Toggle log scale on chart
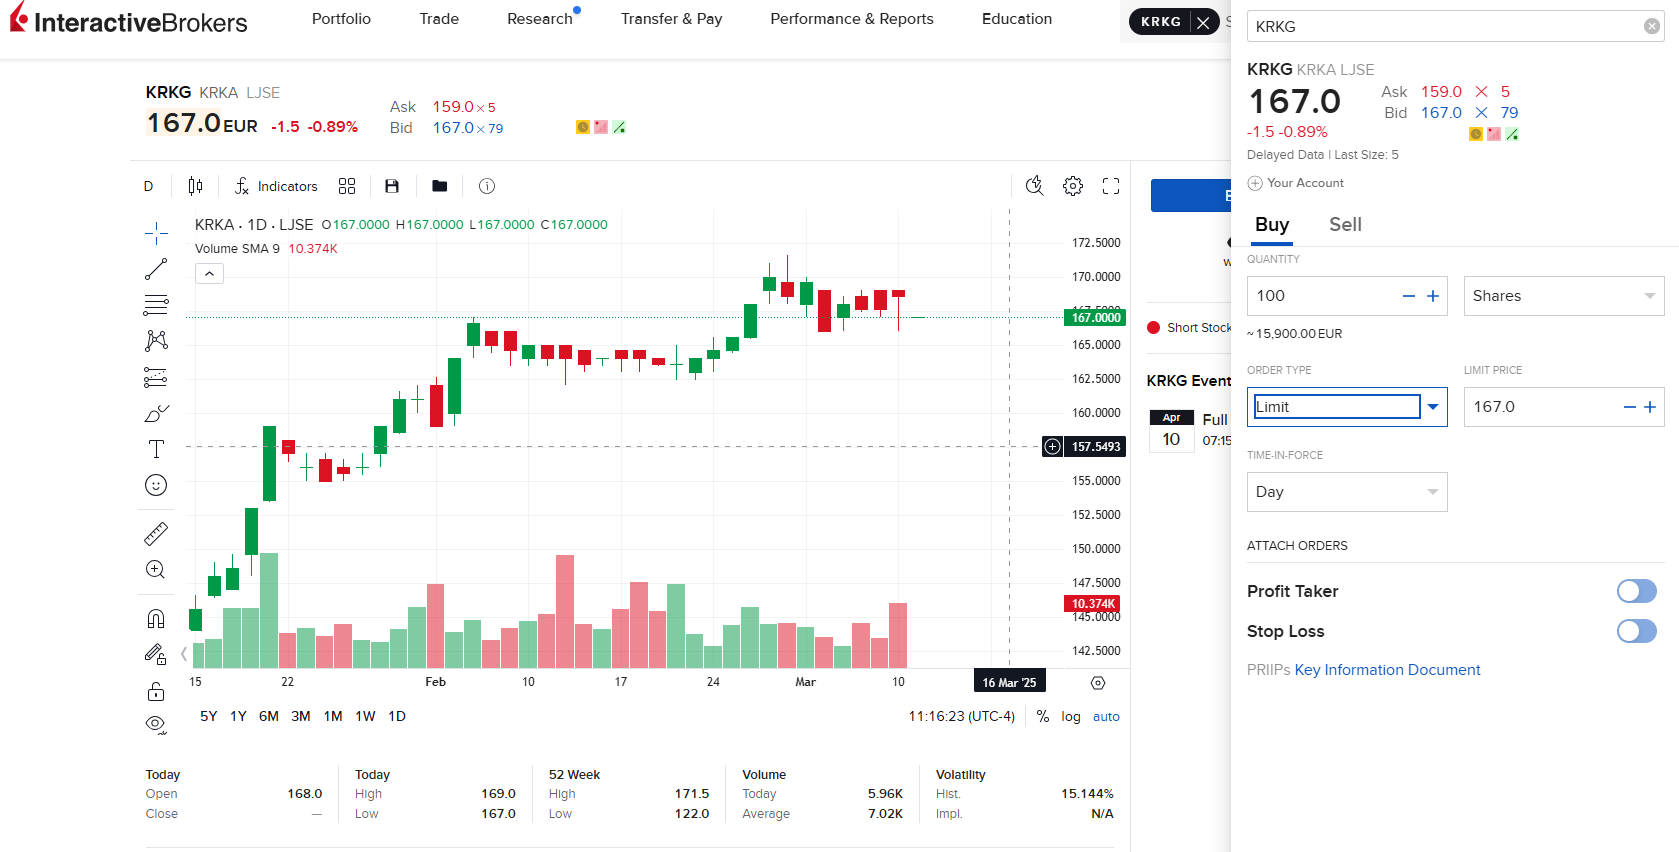1679x852 pixels. coord(1071,716)
